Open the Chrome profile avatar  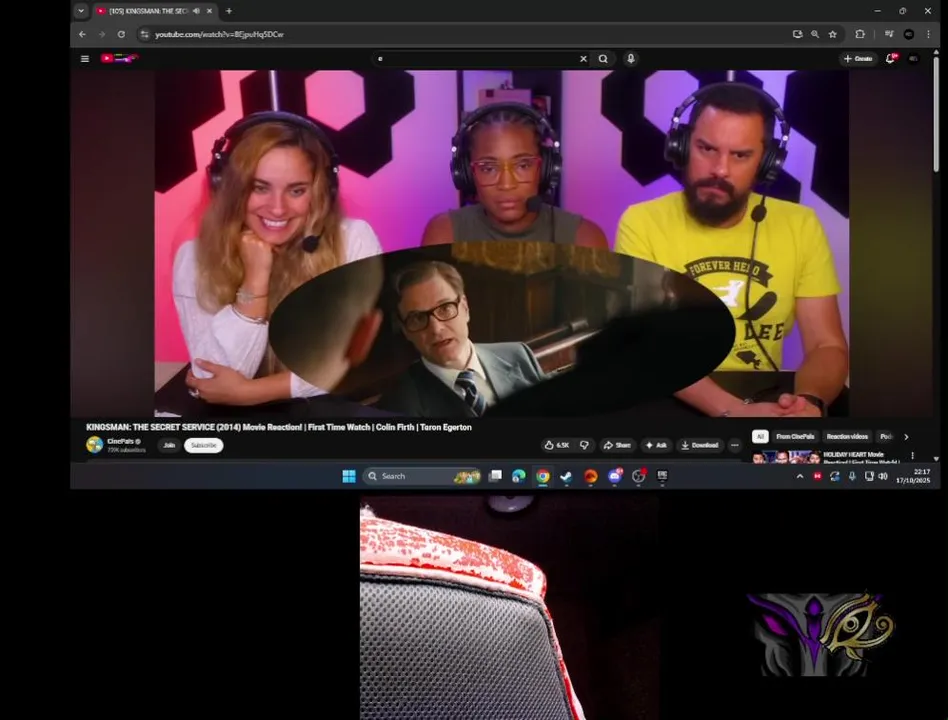909,34
